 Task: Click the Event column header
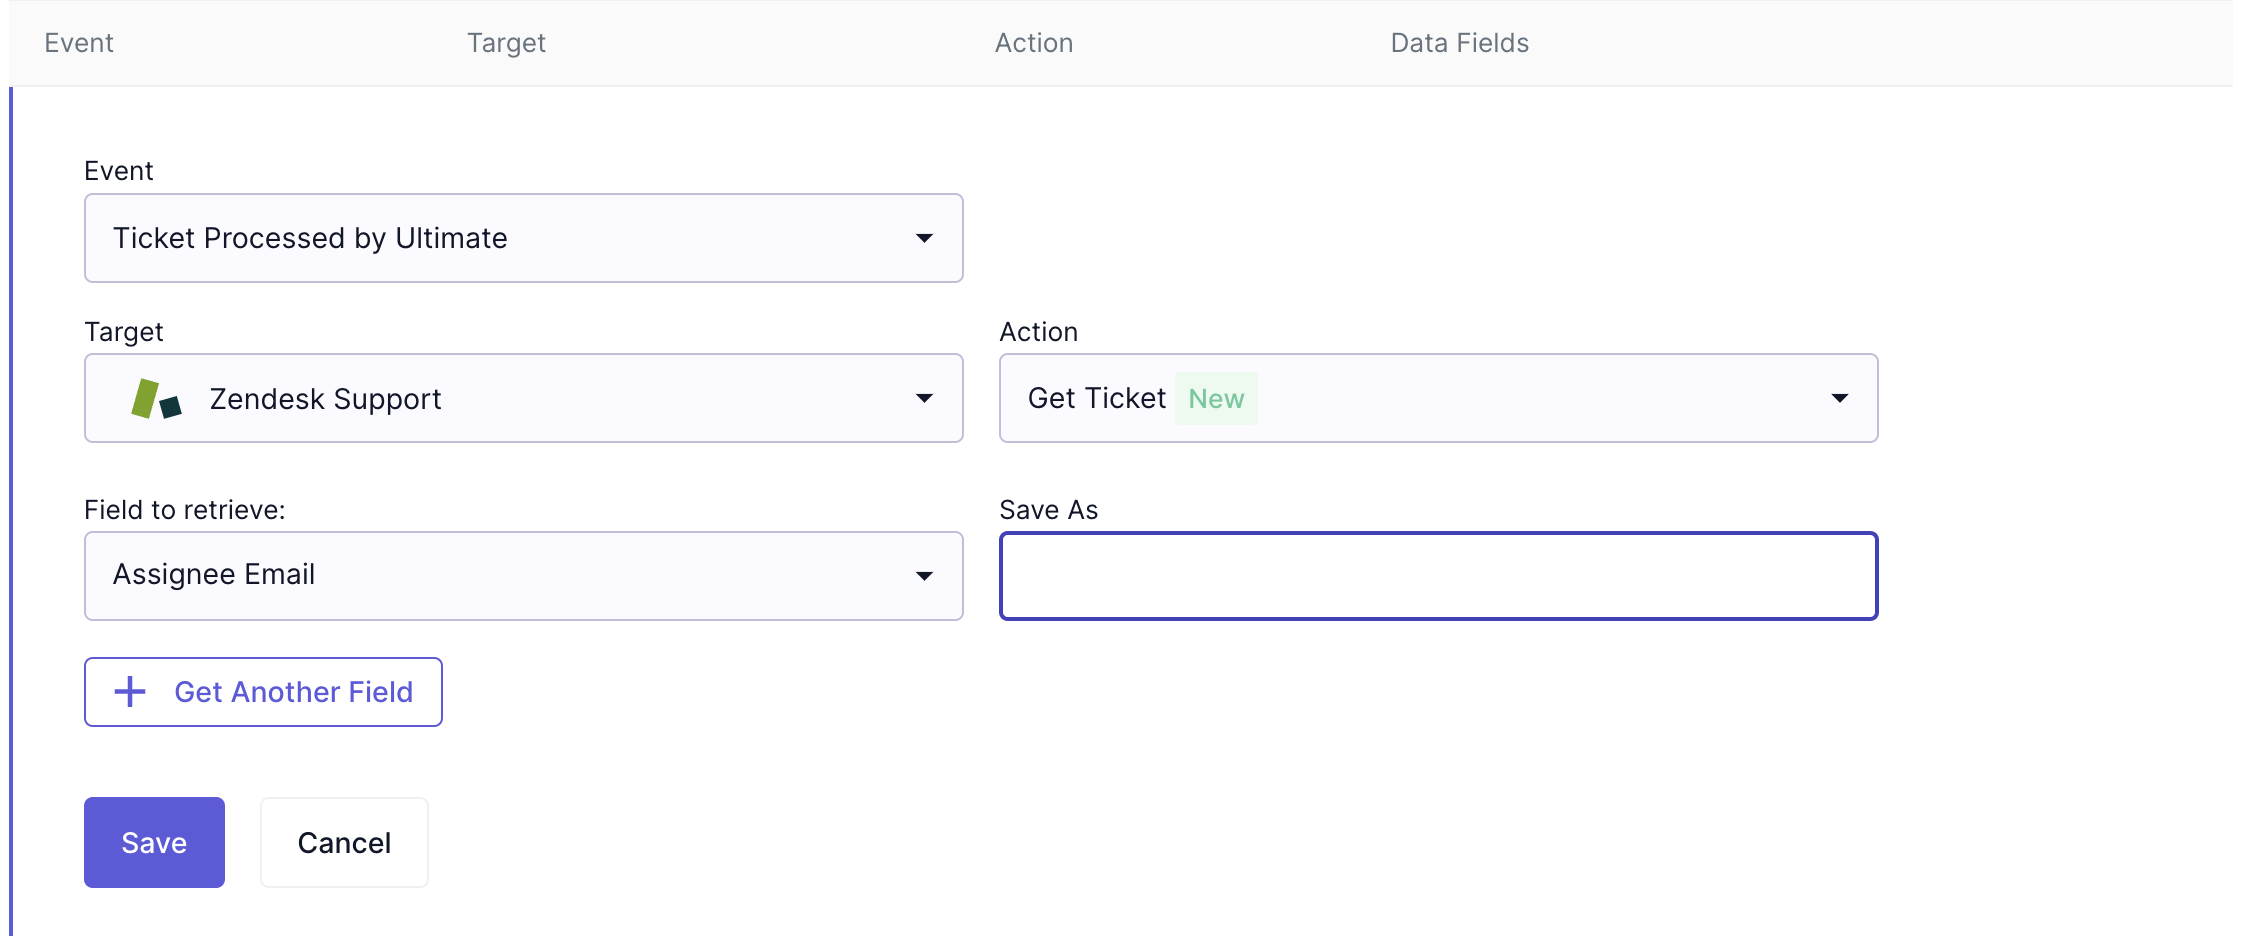point(79,43)
